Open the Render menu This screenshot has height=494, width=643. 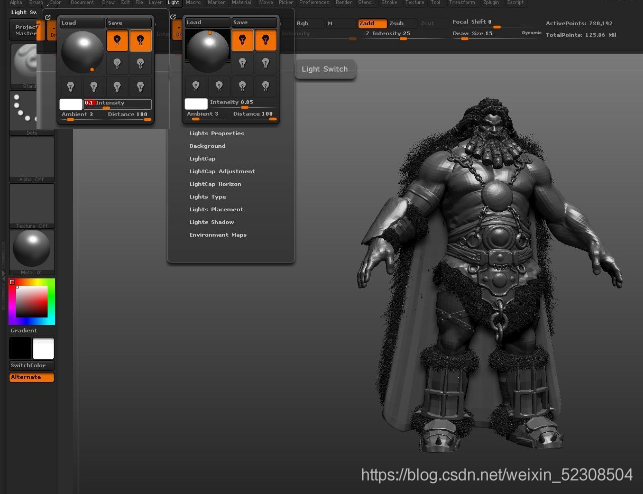pyautogui.click(x=344, y=2)
